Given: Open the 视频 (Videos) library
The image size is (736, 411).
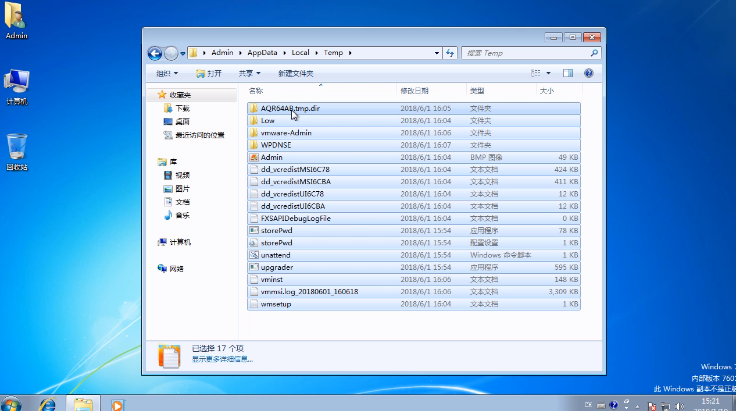Looking at the screenshot, I should click(x=176, y=175).
